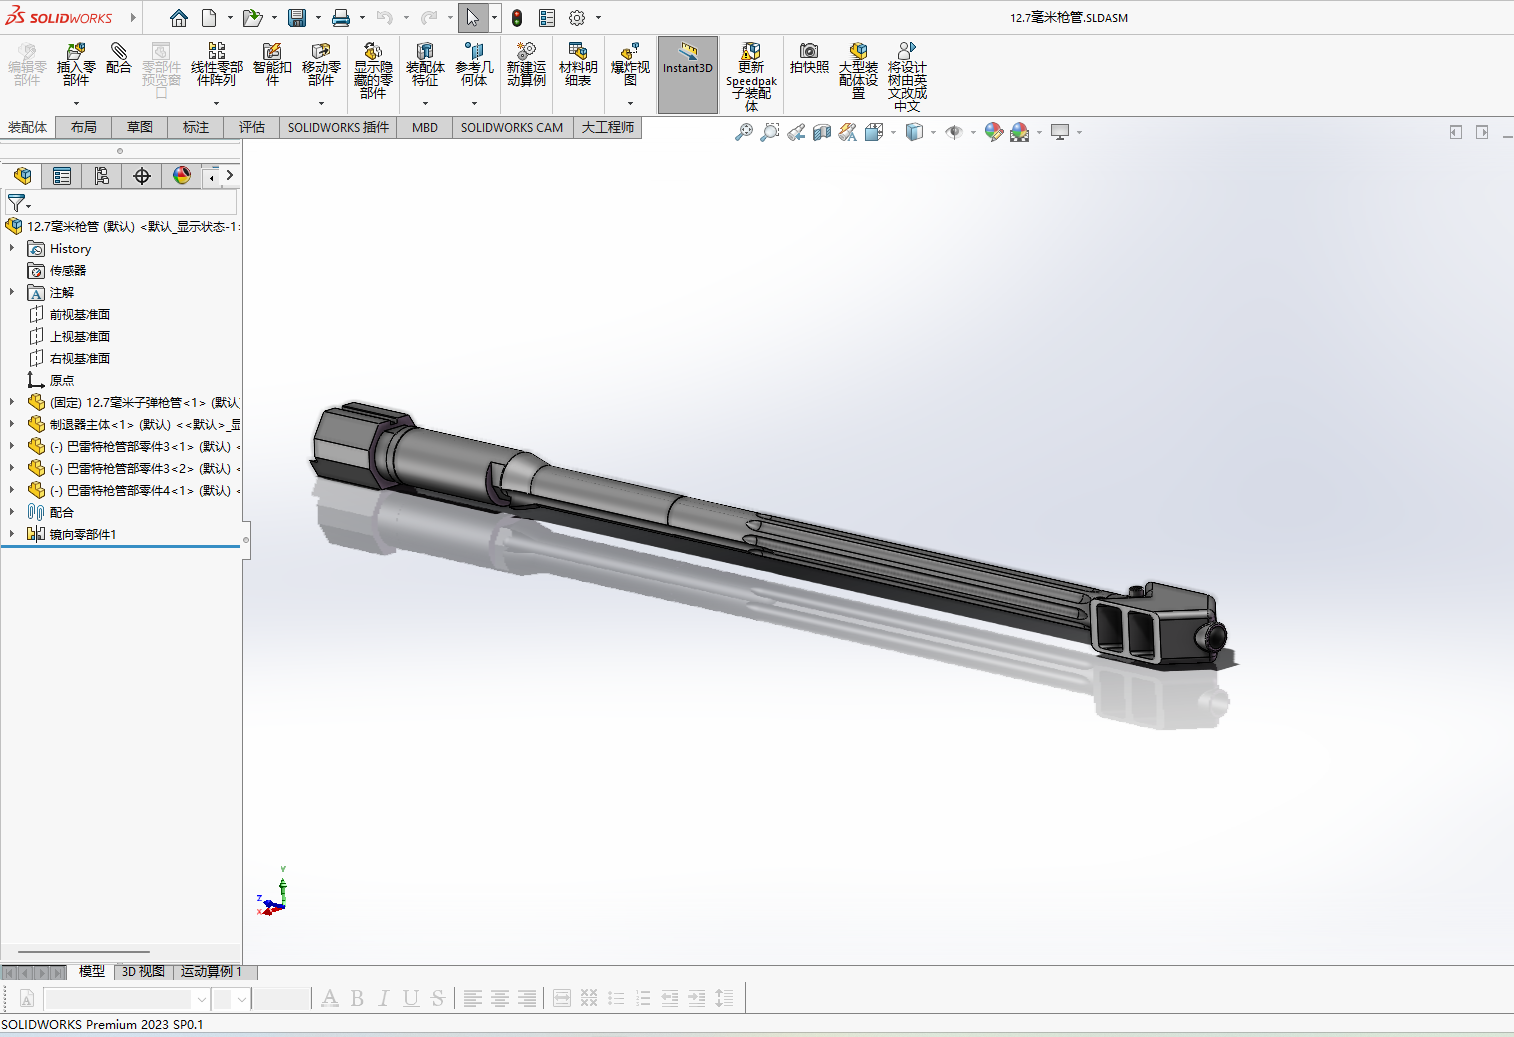The image size is (1514, 1037).
Task: Select 移动零部件 Move Component
Action: (x=321, y=65)
